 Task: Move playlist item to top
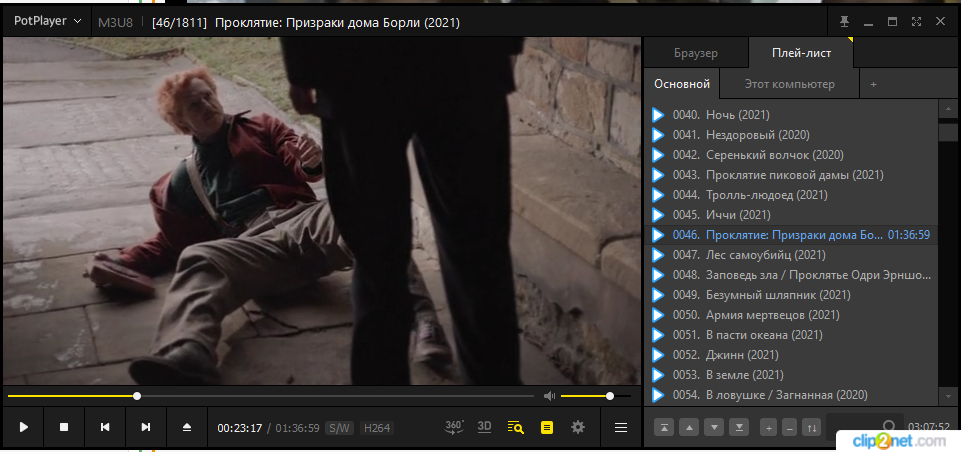coord(664,427)
